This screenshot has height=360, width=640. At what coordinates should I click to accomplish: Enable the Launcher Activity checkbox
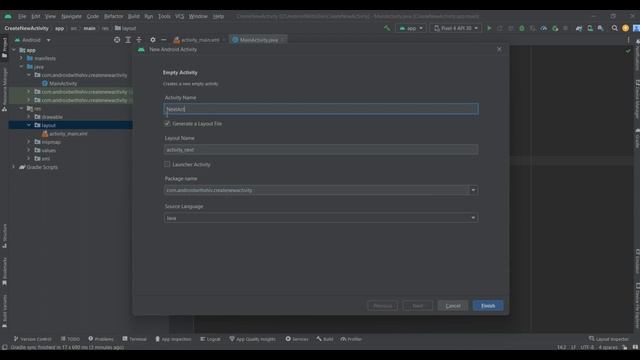(x=167, y=164)
